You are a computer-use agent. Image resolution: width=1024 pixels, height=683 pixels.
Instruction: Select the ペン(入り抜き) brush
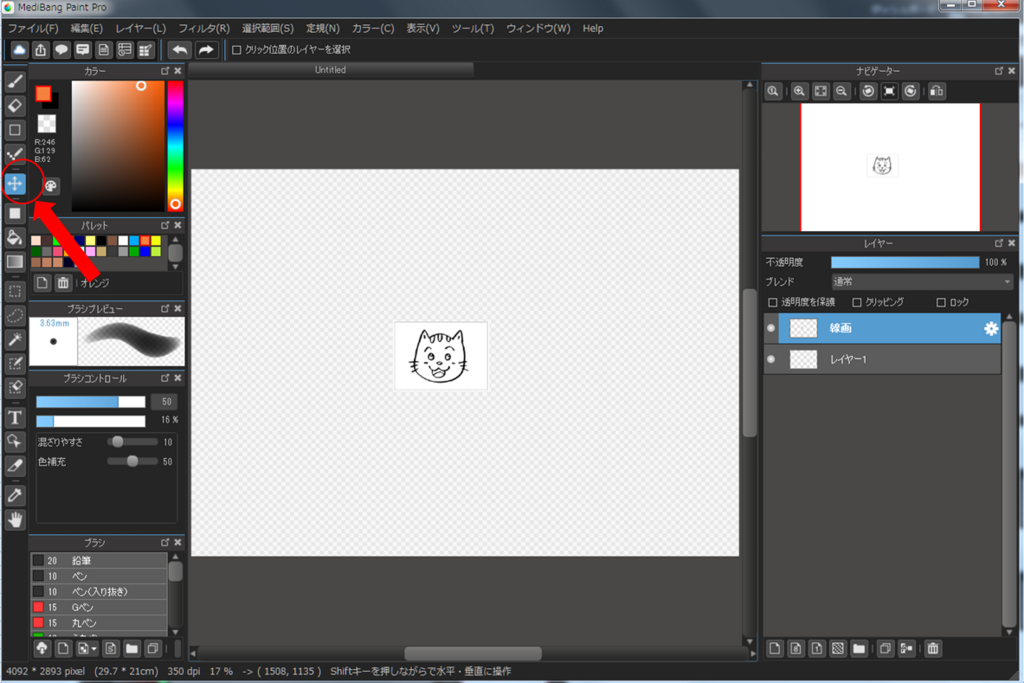coord(99,592)
